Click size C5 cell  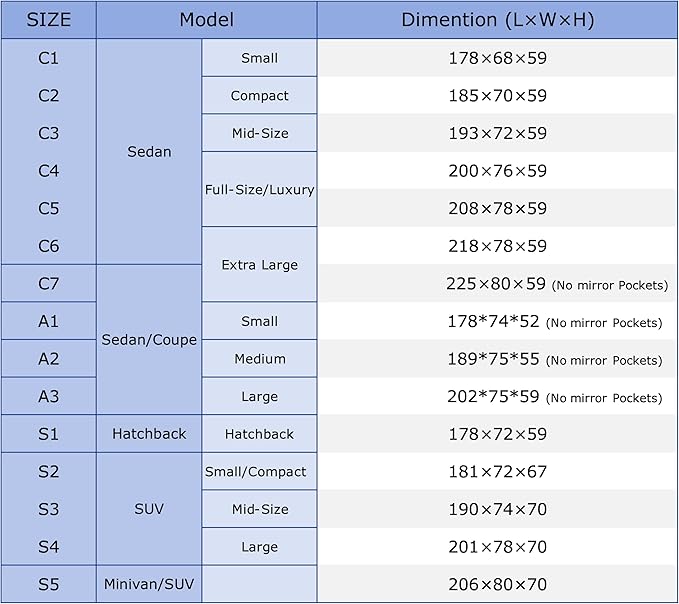(48, 208)
